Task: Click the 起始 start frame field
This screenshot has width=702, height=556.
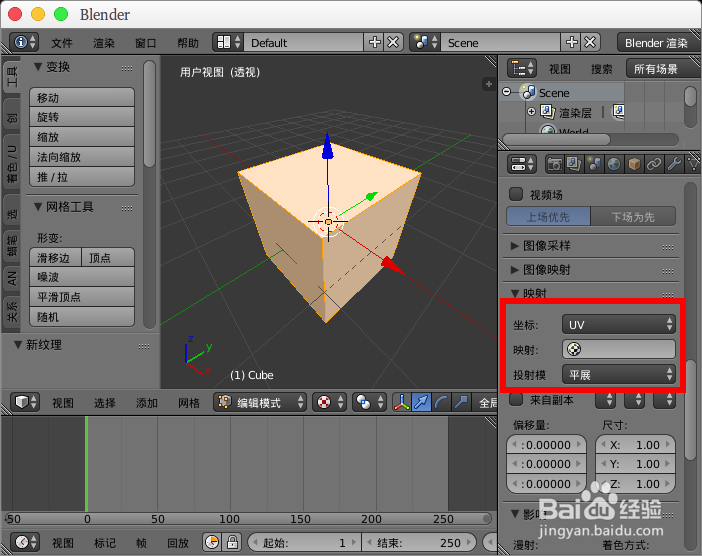Action: tap(304, 542)
